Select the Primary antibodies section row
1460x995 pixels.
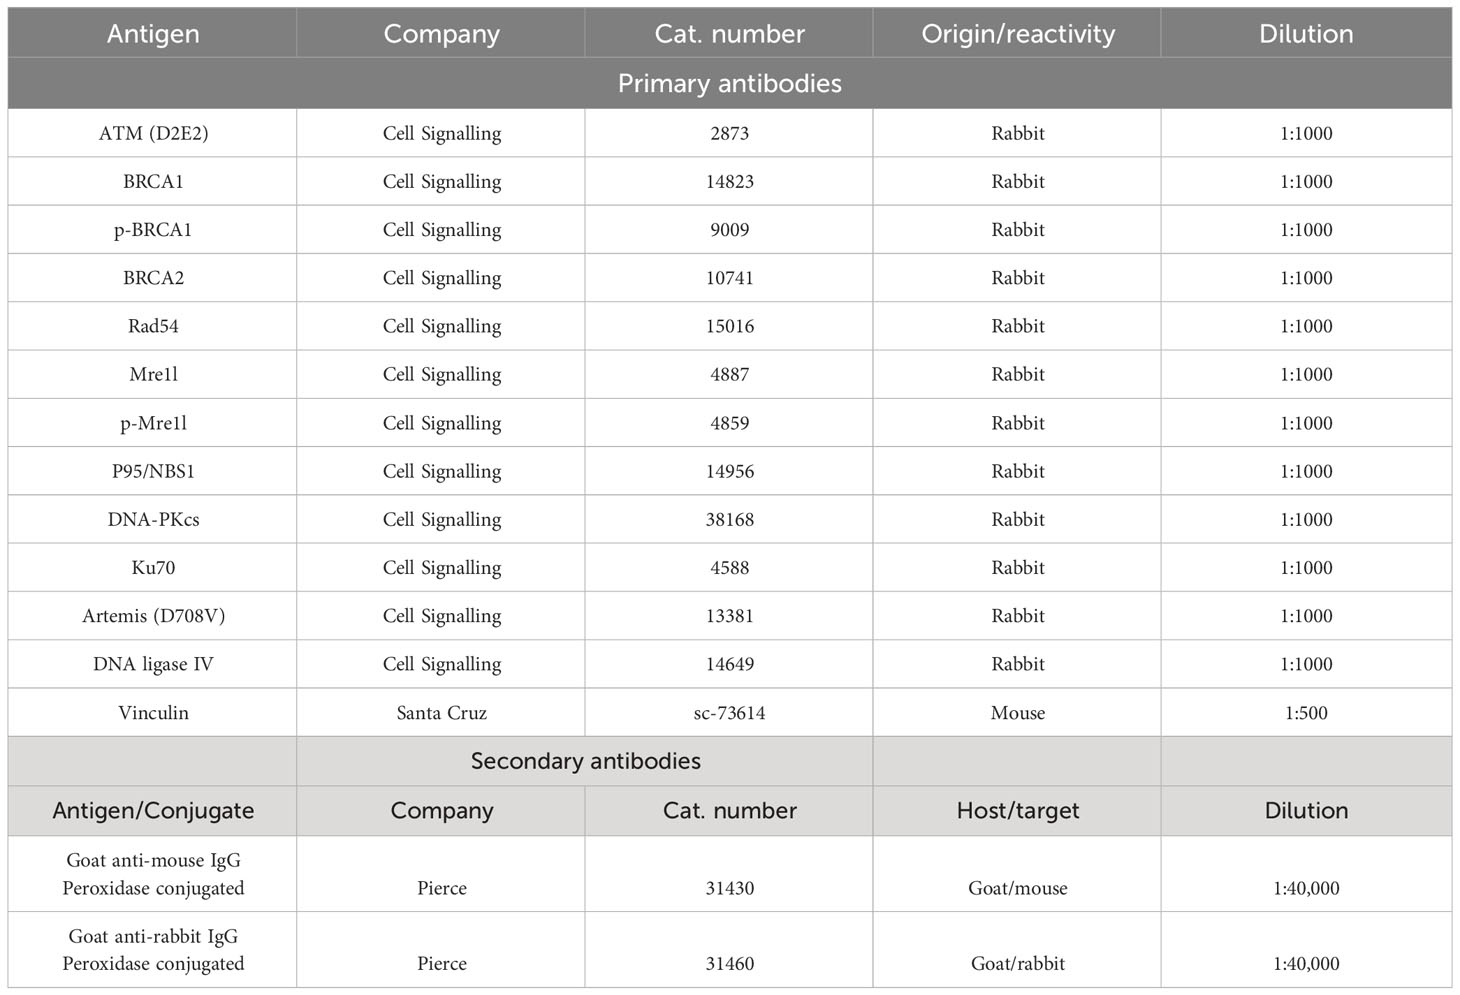tap(730, 83)
